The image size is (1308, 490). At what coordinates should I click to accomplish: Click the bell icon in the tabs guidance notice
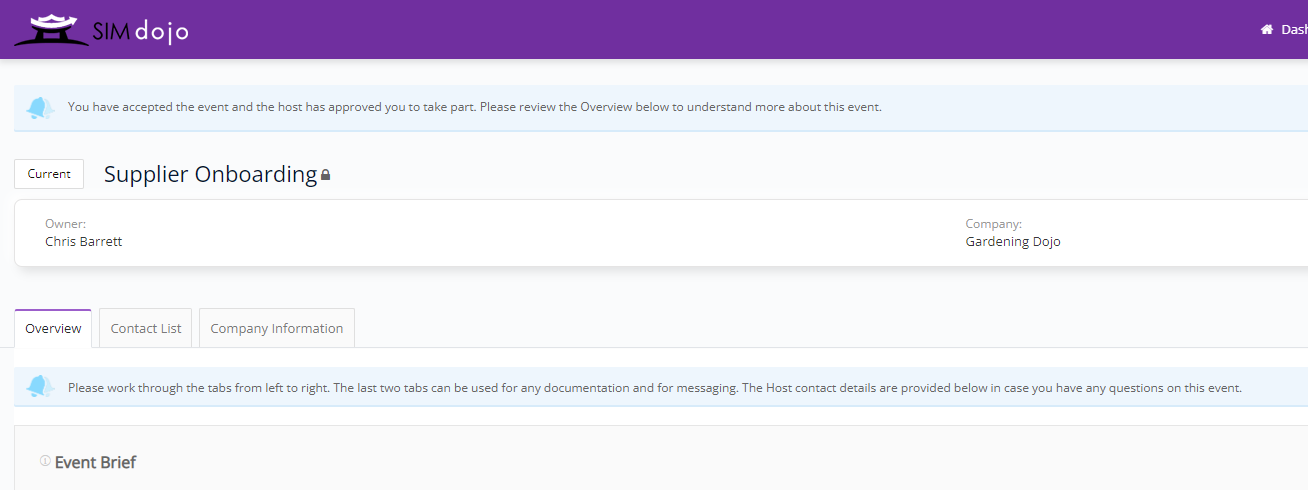click(41, 387)
